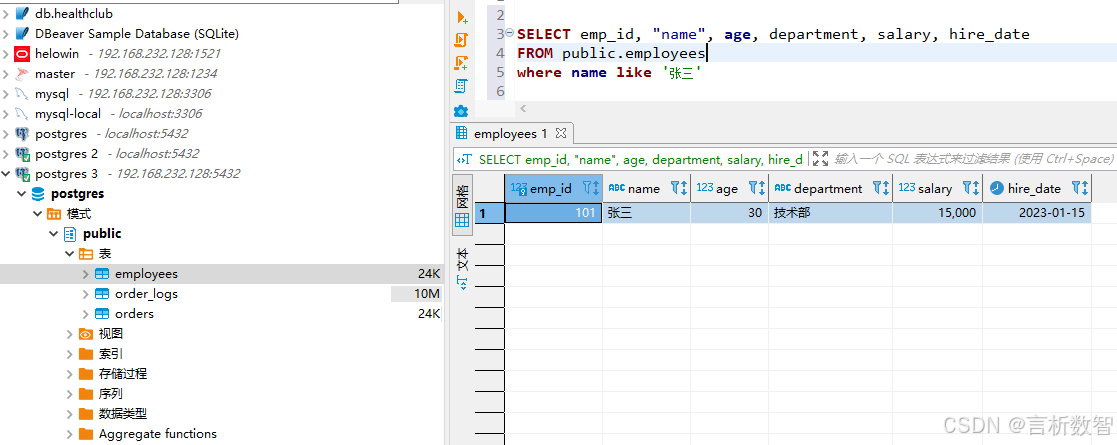
Task: Run SQL statement in new tab icon
Action: (x=461, y=17)
